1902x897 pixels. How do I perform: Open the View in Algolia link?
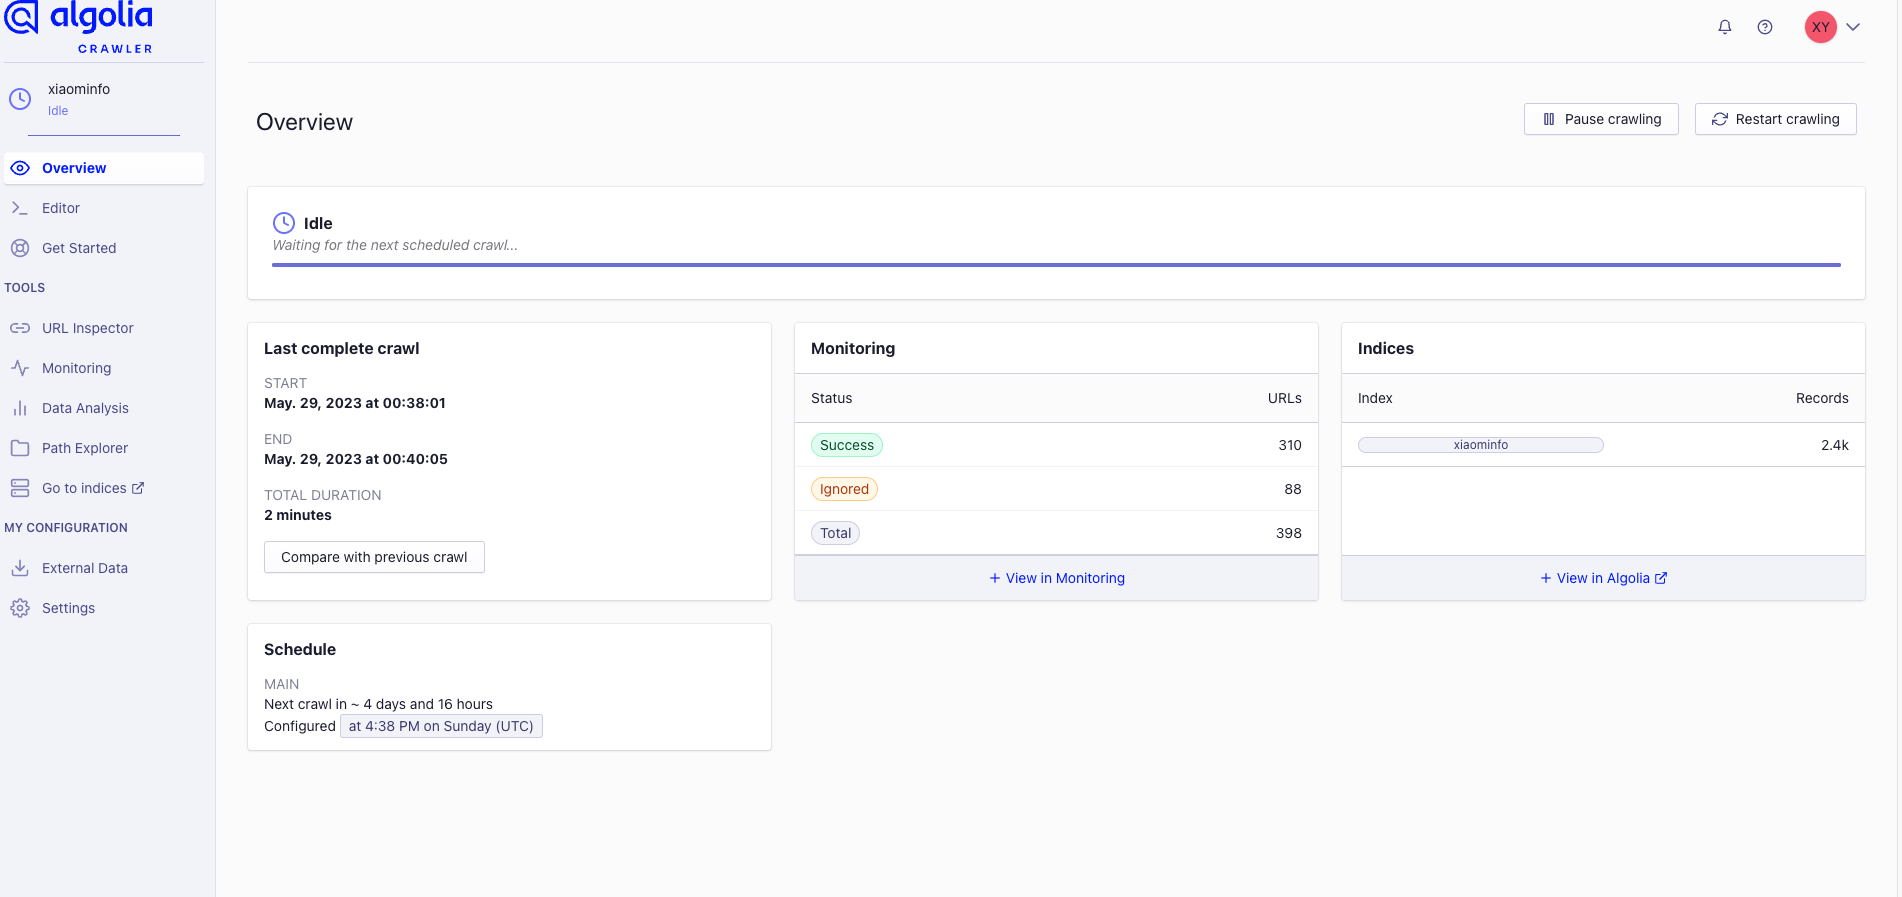1603,578
